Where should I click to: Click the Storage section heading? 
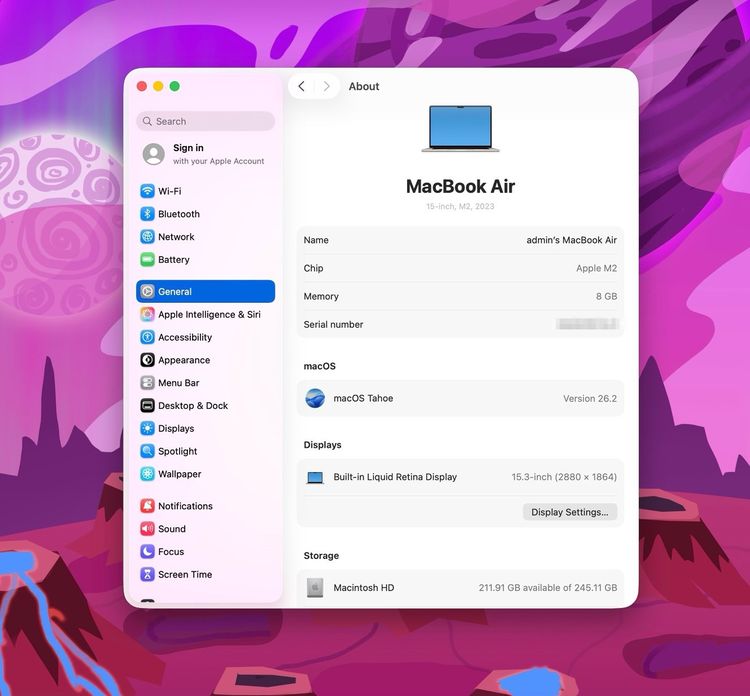[321, 555]
